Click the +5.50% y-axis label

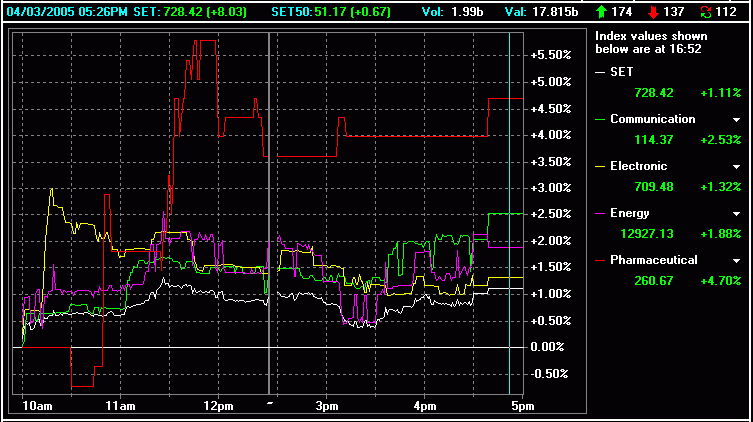(551, 55)
